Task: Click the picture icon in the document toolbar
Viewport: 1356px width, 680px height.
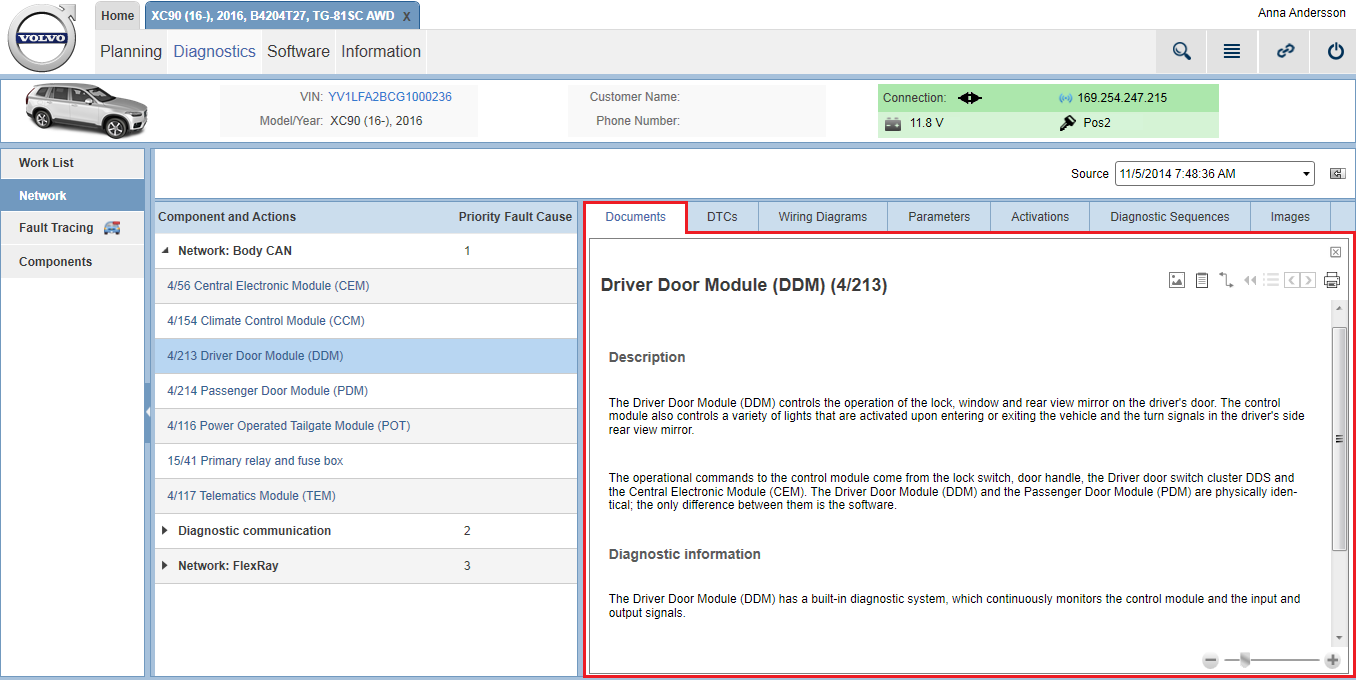Action: 1177,281
